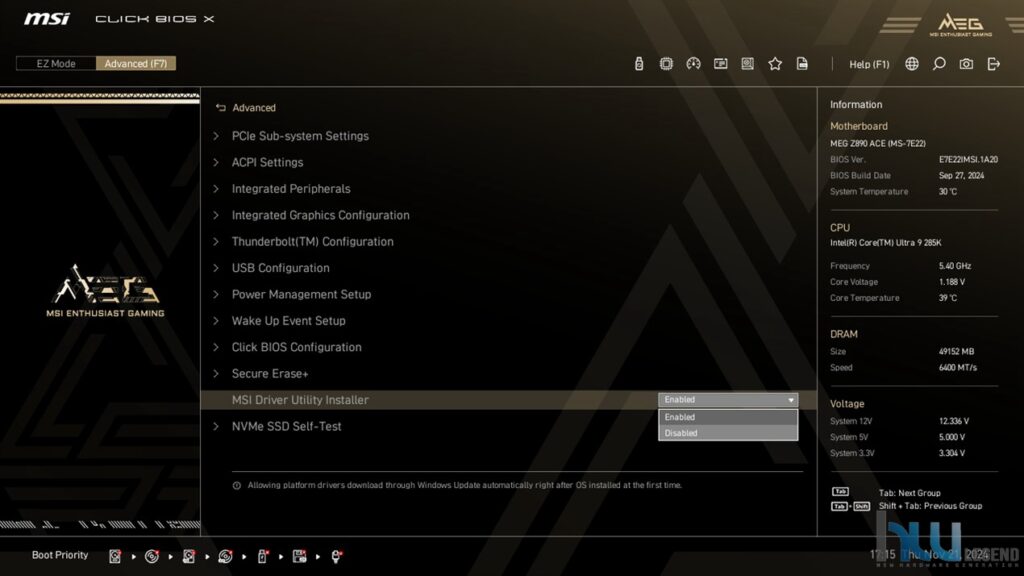Open the monitor card icon in the toolbar

pos(720,63)
